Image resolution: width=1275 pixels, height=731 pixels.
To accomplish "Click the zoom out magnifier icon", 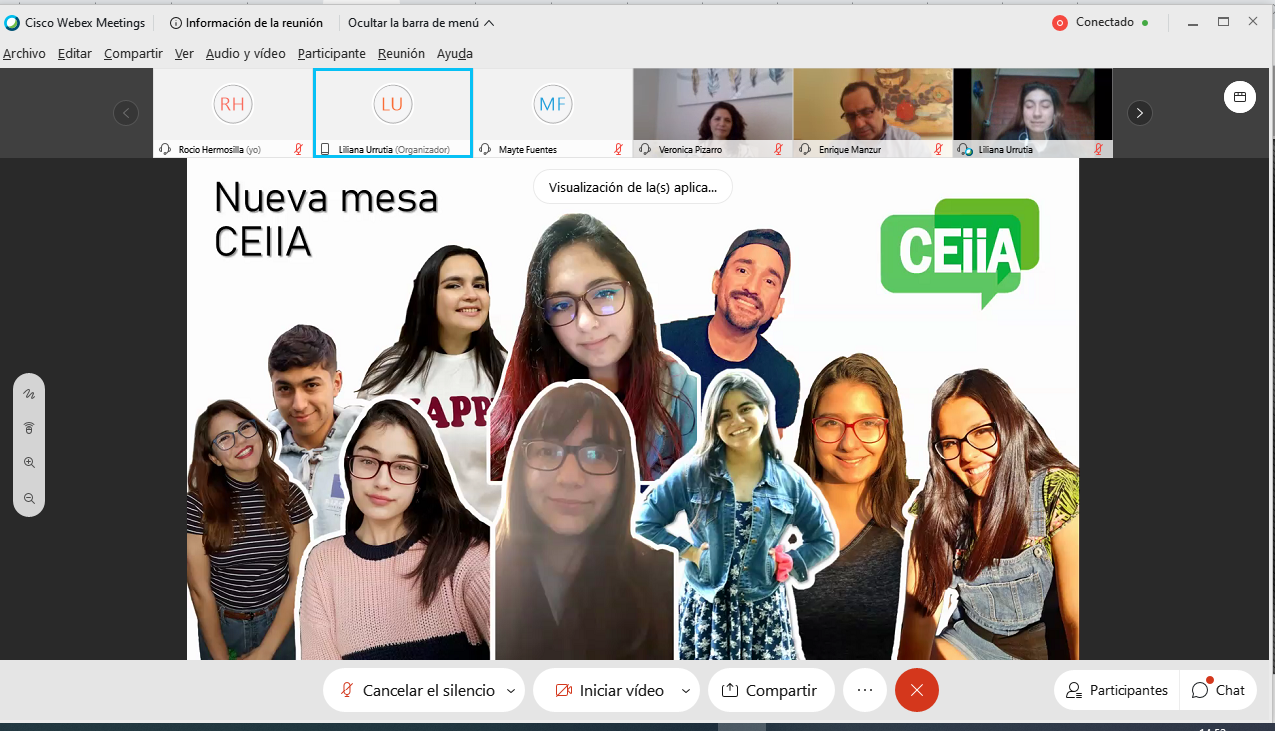I will pos(29,498).
